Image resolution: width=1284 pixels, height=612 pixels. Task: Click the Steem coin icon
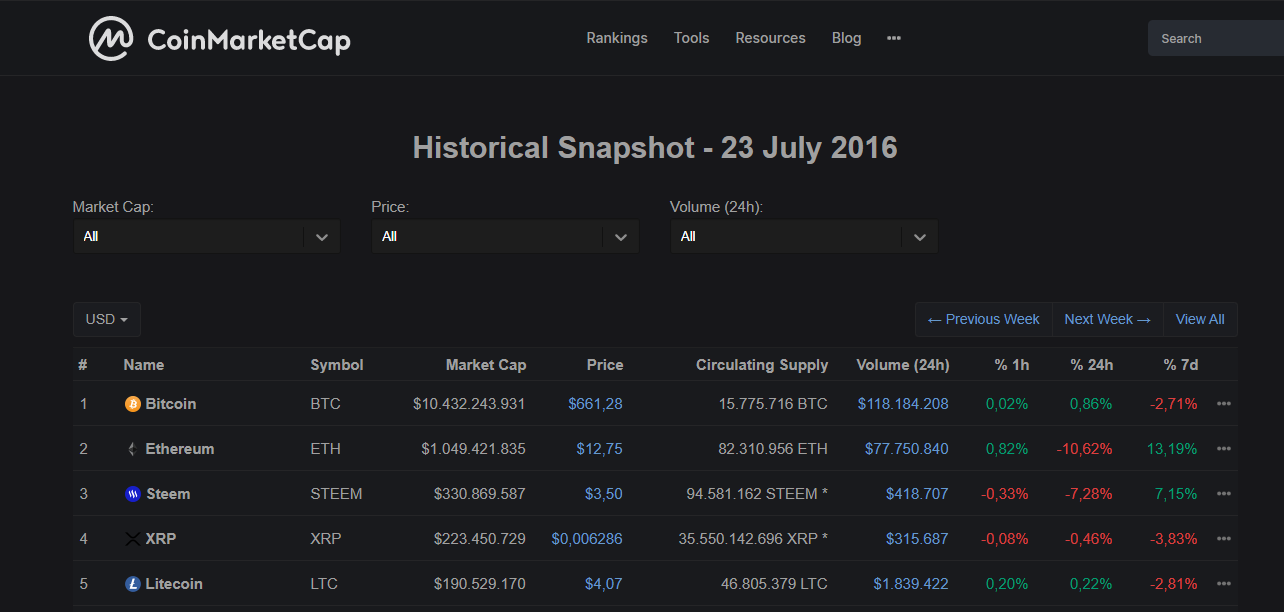(133, 494)
